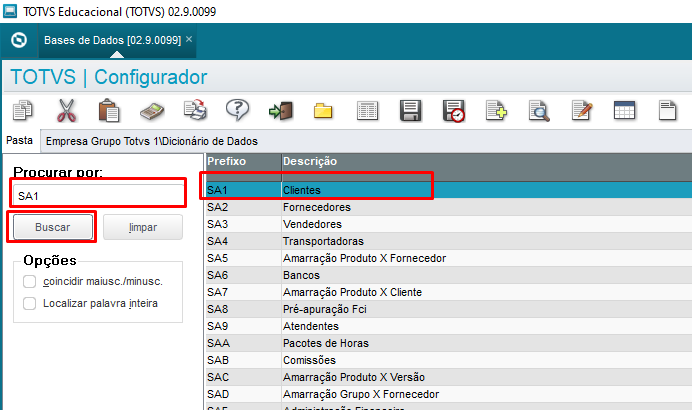
Task: Select the scissors Cut icon
Action: click(66, 110)
